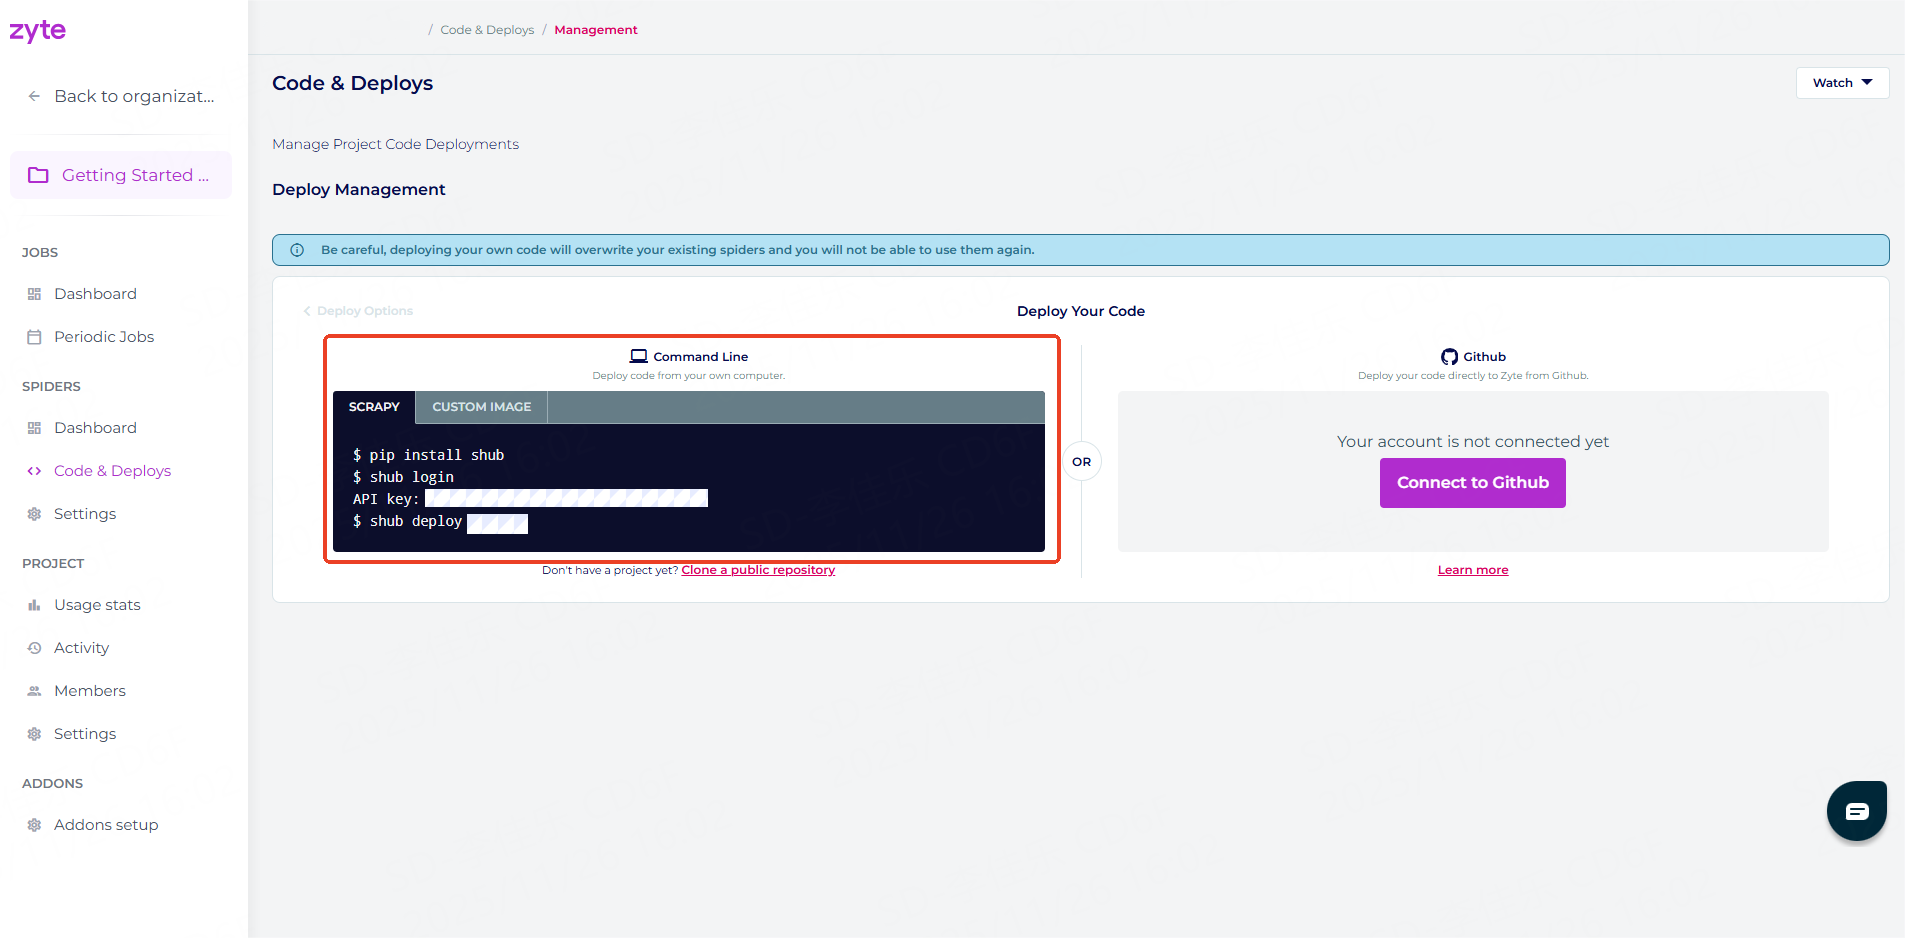Viewport: 1905px width, 938px height.
Task: Open the Watch dropdown
Action: 1841,82
